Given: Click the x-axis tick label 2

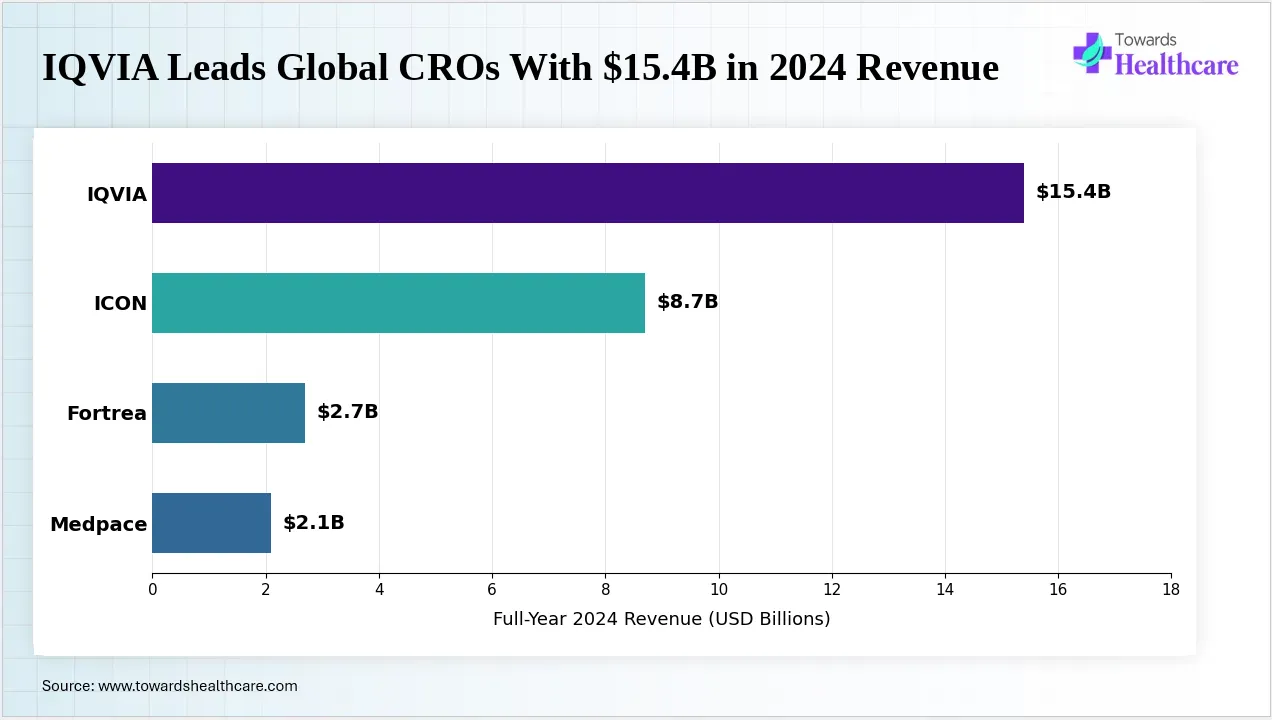Looking at the screenshot, I should click(x=266, y=590).
